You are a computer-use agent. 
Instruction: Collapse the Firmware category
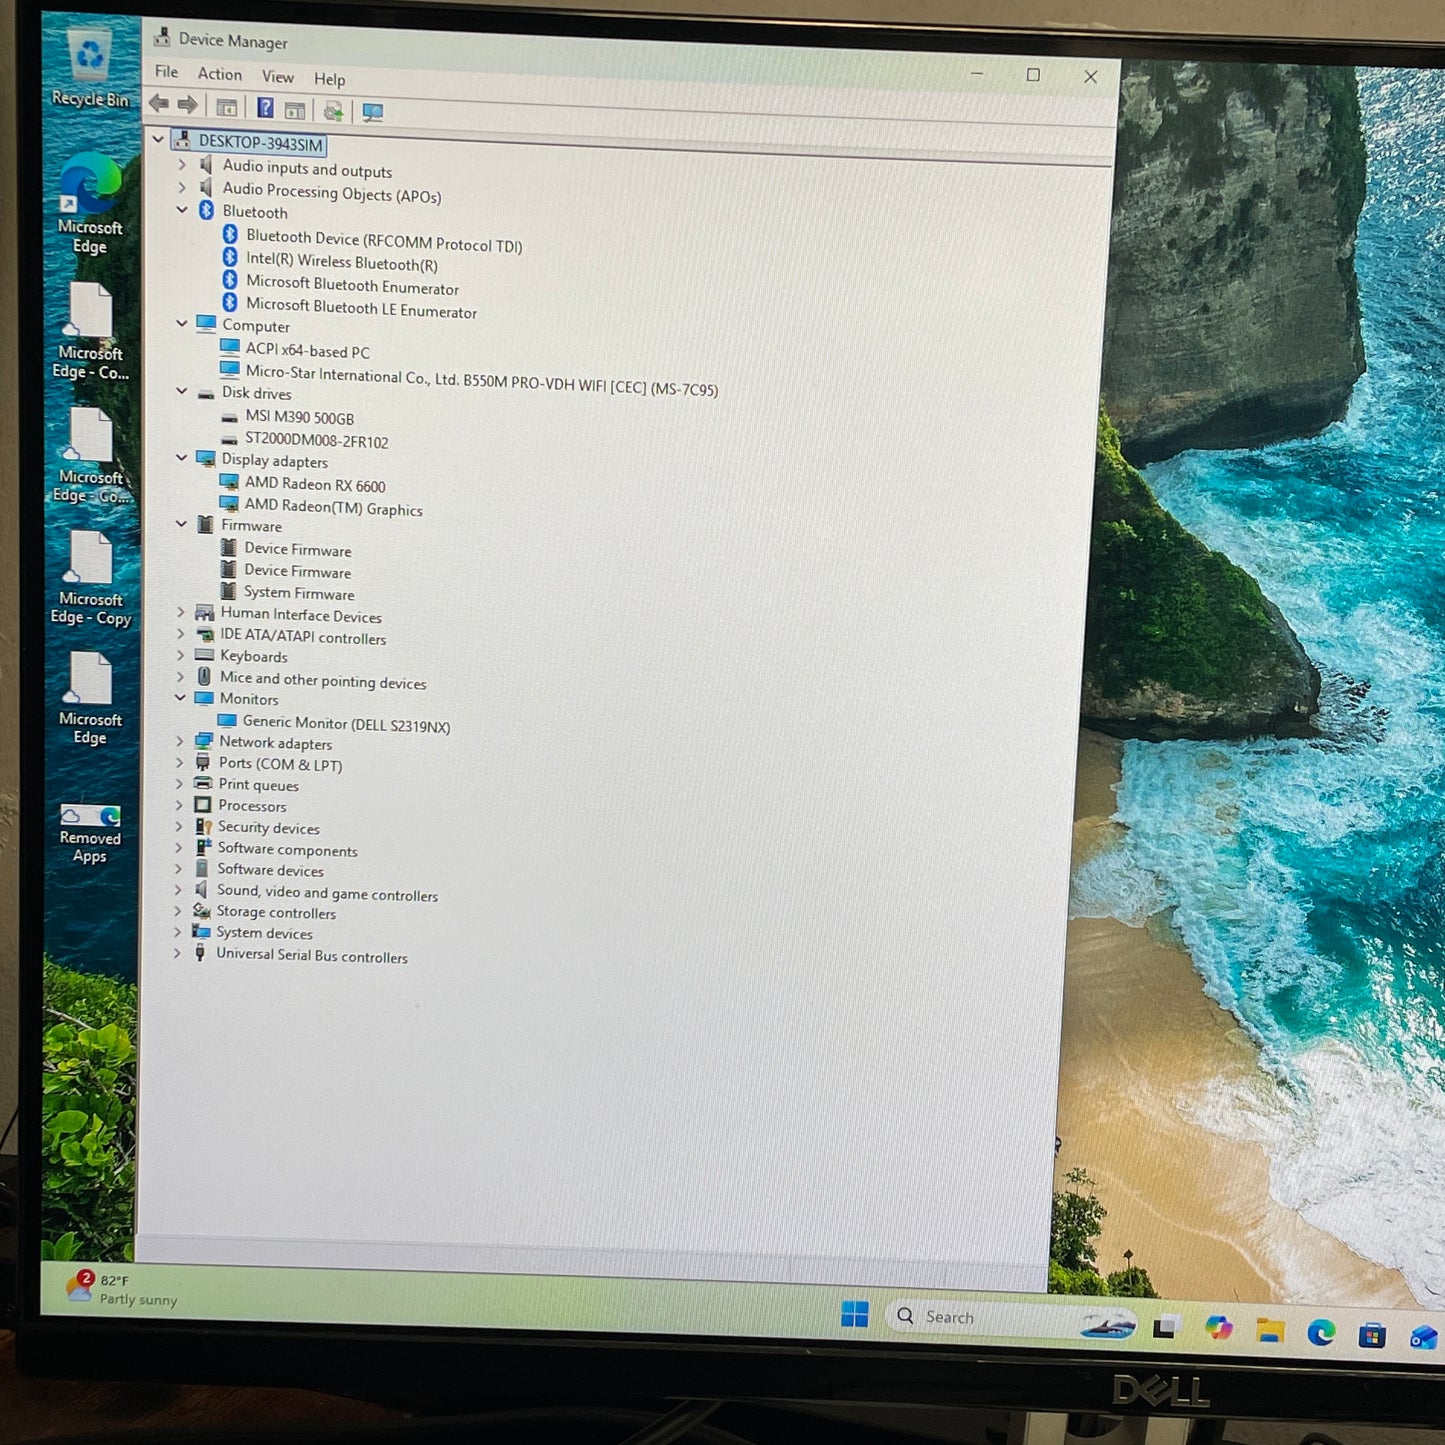pyautogui.click(x=181, y=523)
